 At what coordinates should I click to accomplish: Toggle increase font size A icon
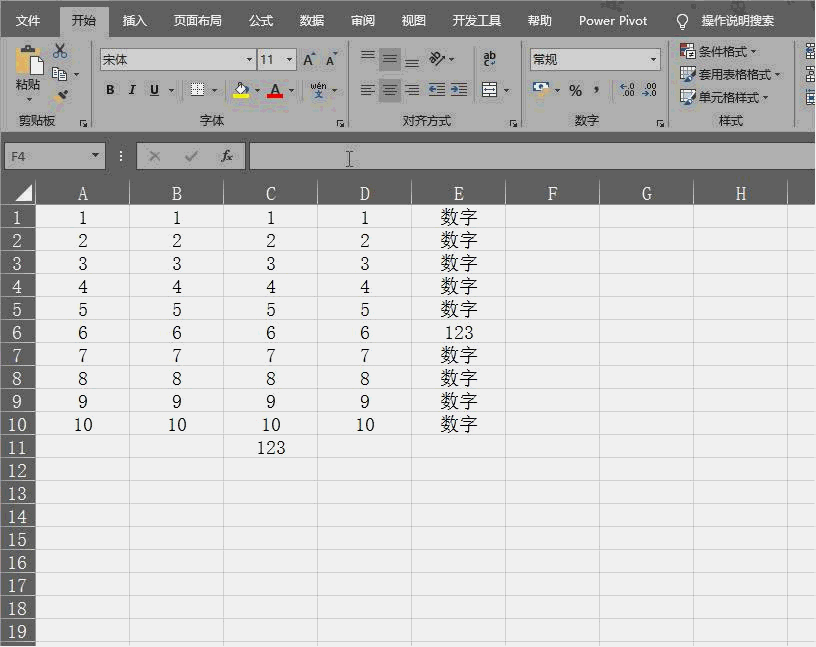[x=307, y=59]
